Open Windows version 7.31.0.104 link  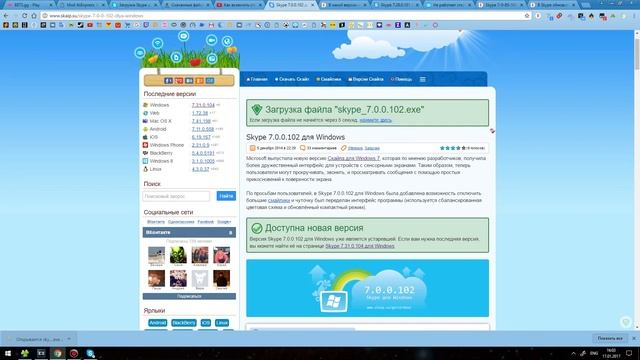[x=203, y=105]
